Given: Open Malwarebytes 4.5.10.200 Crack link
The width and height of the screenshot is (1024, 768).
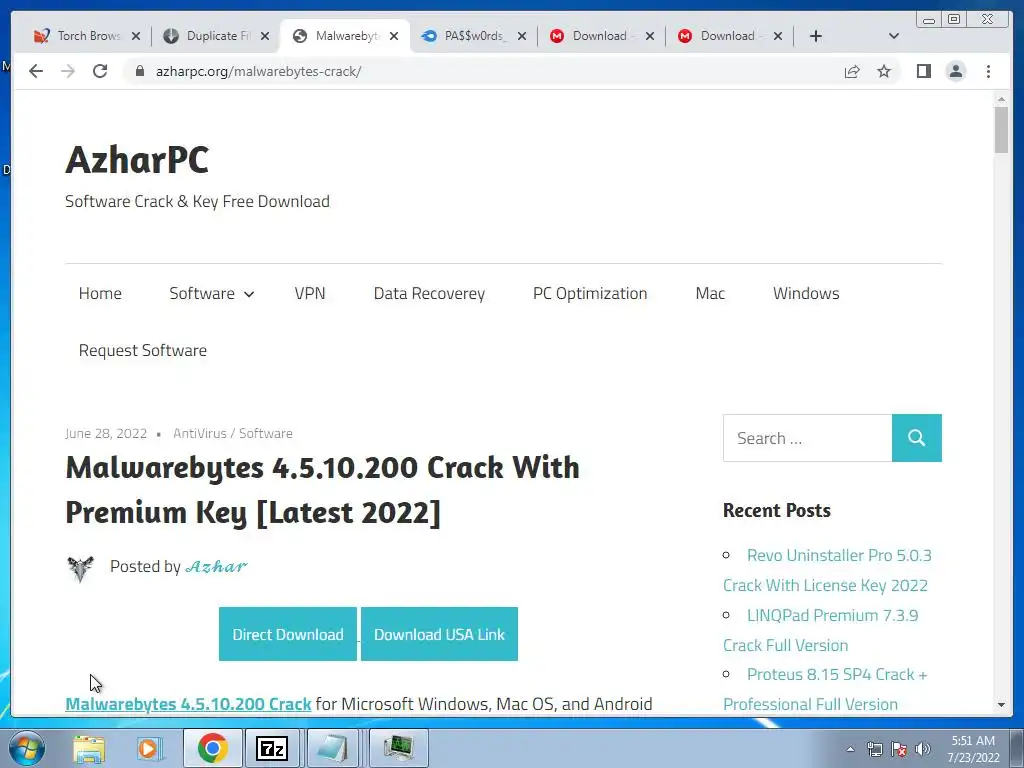Looking at the screenshot, I should click(x=188, y=704).
